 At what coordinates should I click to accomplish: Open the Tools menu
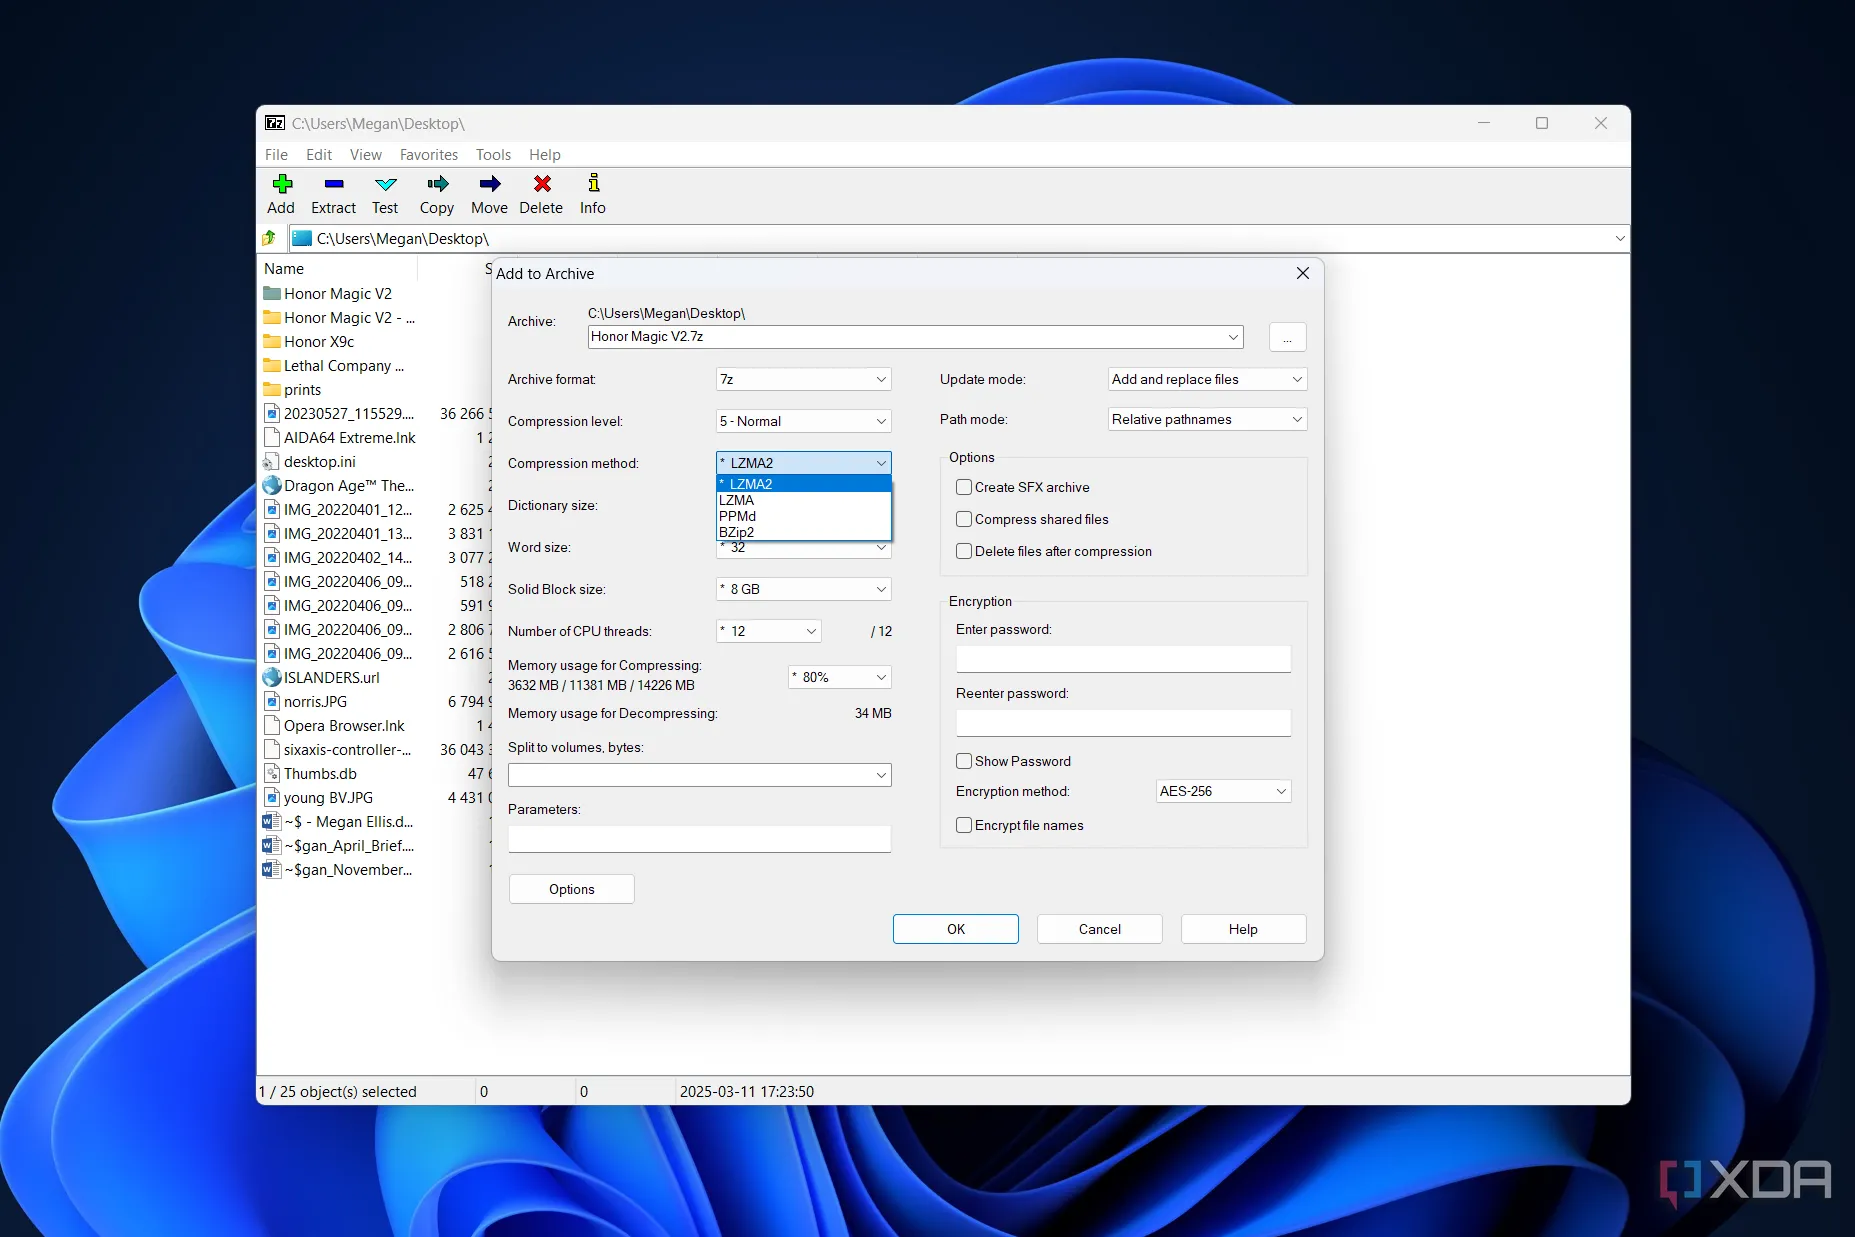click(493, 154)
